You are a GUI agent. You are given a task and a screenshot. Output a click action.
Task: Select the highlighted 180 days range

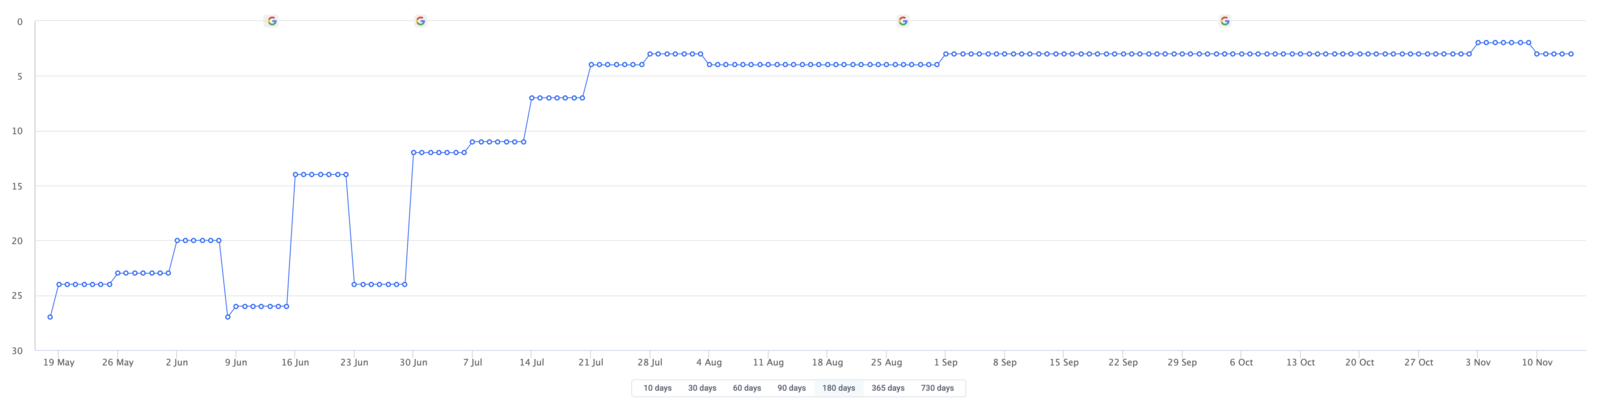tap(838, 388)
